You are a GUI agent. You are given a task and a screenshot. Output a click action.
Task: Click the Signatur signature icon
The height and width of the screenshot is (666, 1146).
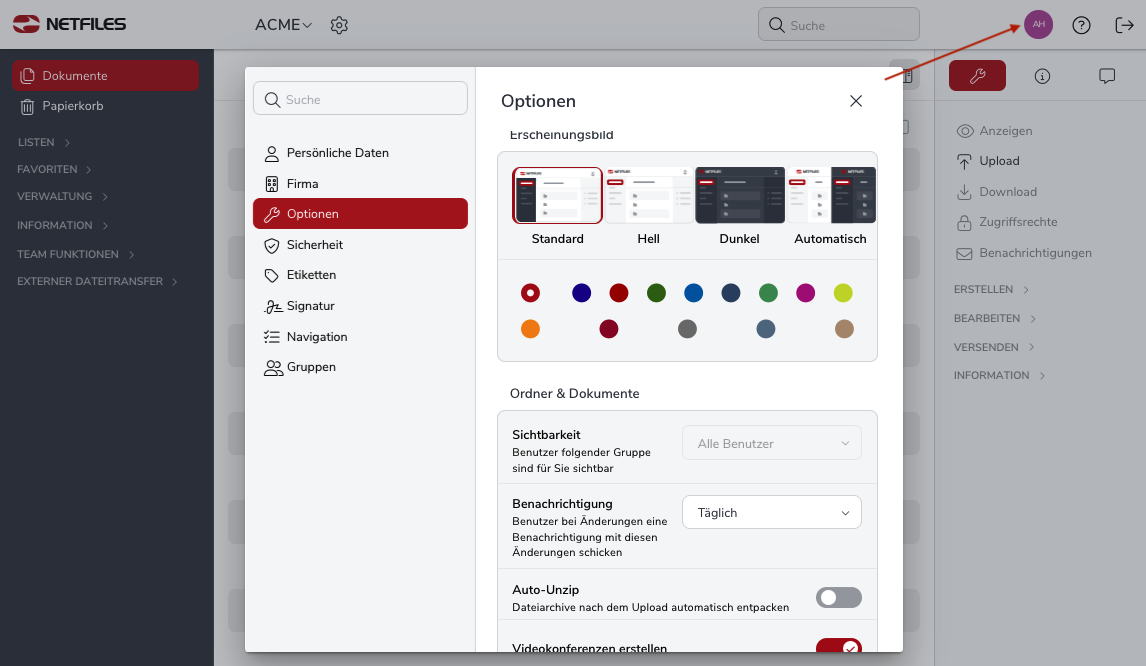pos(273,307)
